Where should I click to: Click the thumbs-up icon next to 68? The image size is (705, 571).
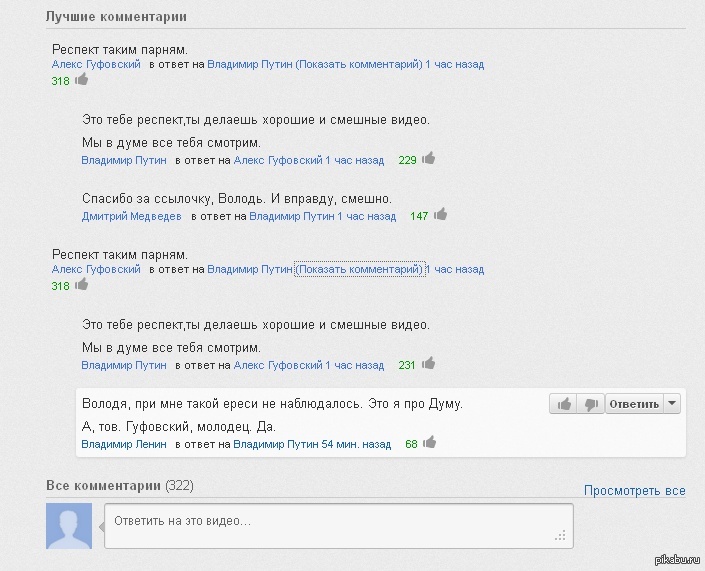(428, 442)
